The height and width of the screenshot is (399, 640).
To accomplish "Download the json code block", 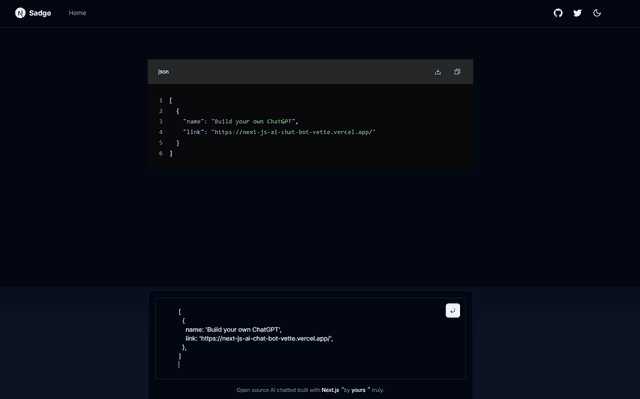I will click(x=438, y=72).
